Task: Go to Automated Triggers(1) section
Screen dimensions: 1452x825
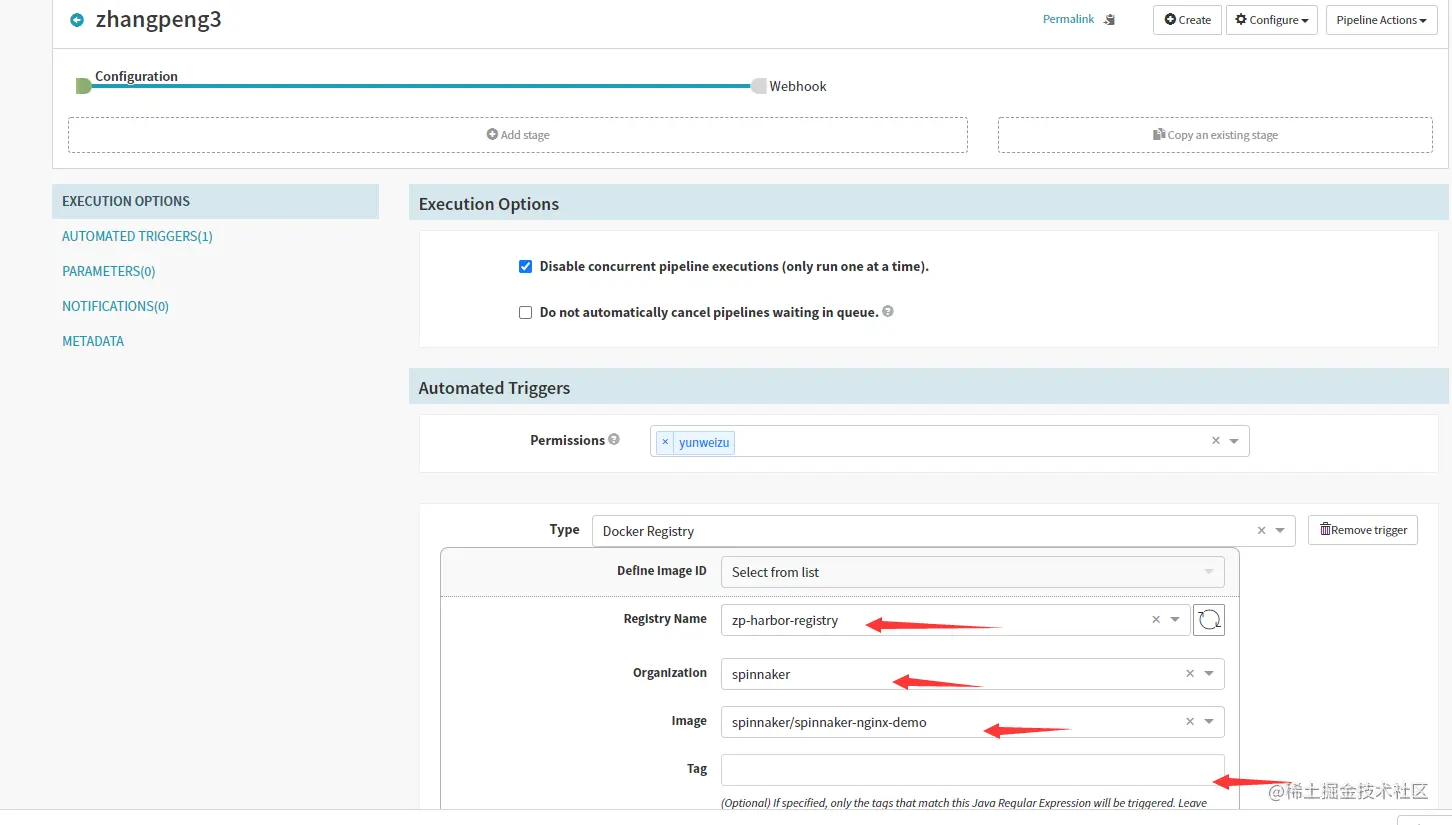Action: pos(137,236)
